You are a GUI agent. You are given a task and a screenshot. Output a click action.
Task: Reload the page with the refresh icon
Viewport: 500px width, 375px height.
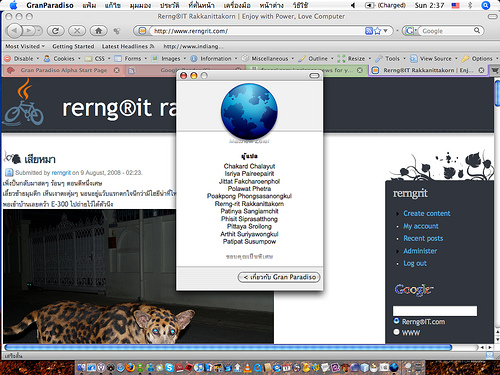tap(56, 31)
